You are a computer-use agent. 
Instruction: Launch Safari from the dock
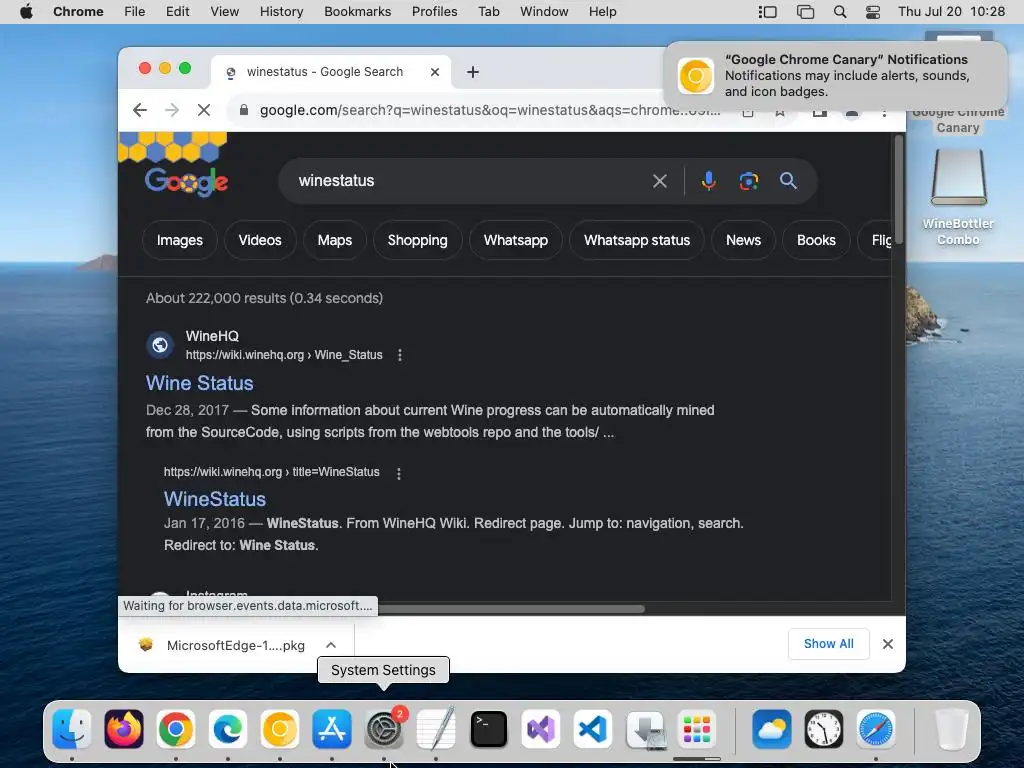[876, 729]
